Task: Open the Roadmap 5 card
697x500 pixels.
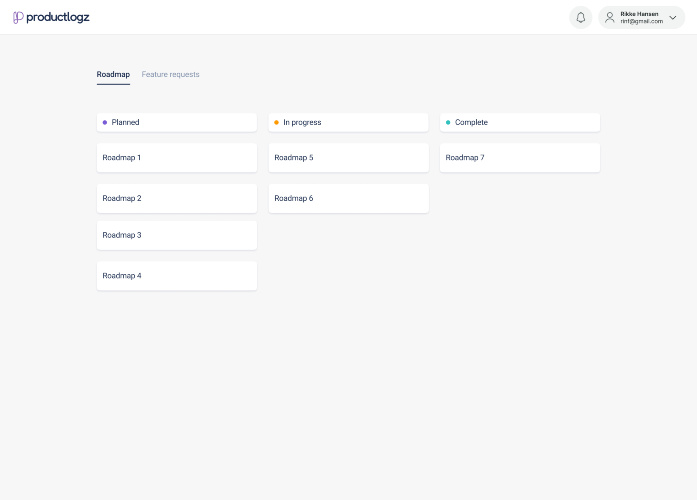Action: [348, 157]
